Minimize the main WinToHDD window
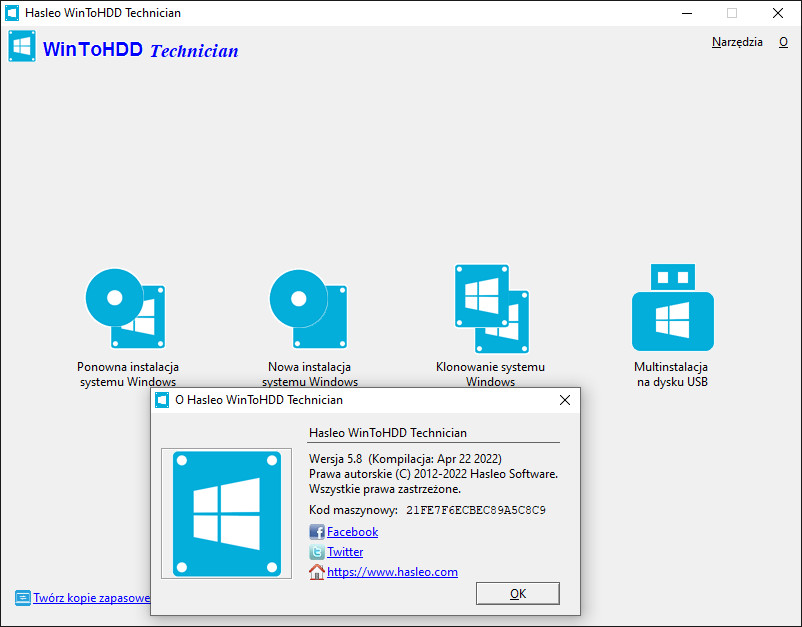802x627 pixels. click(x=687, y=13)
